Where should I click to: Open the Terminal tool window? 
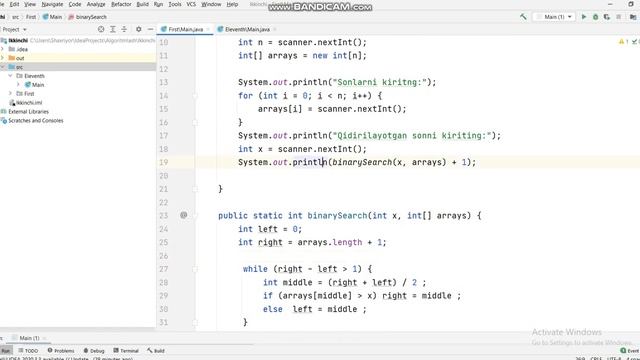[x=126, y=351]
